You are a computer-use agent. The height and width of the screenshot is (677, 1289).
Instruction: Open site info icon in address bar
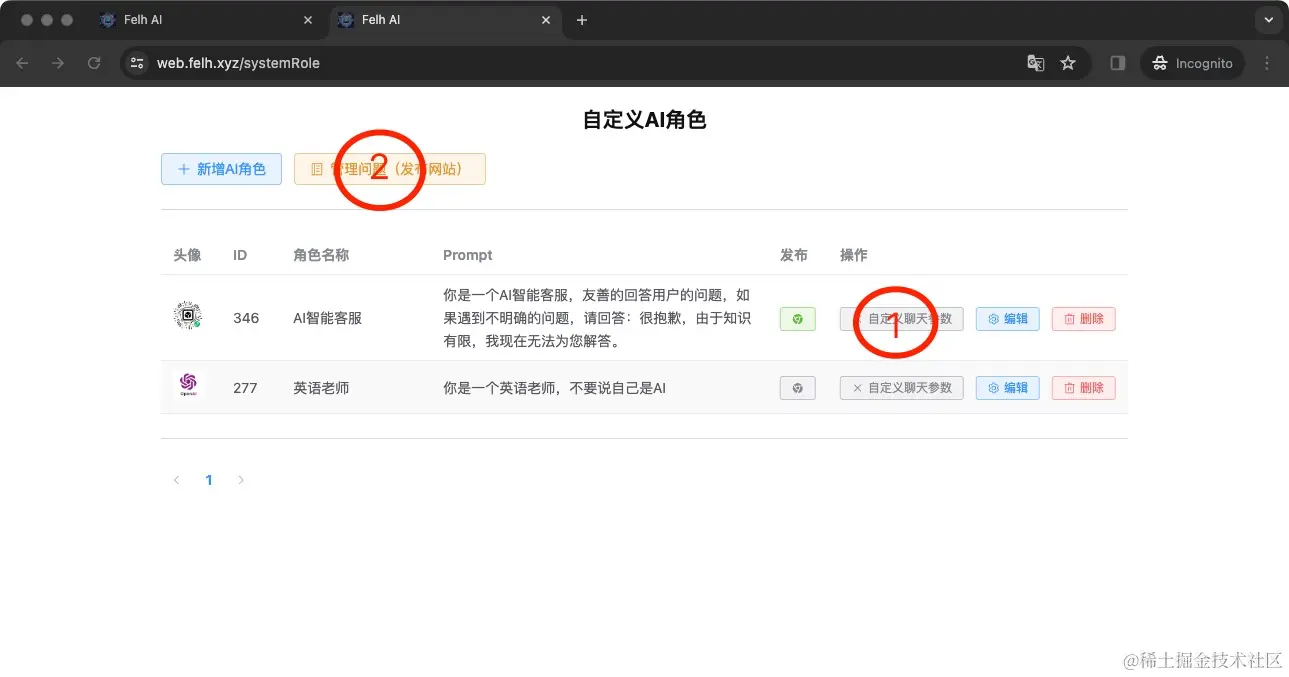[138, 63]
